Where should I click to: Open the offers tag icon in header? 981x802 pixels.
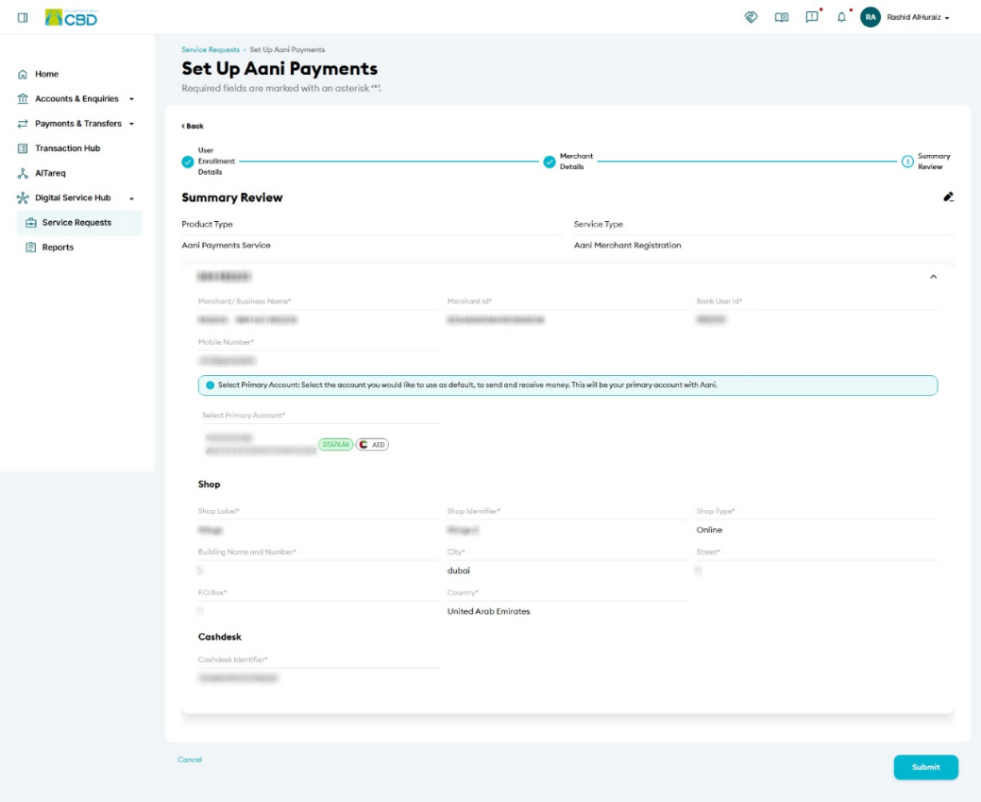tap(751, 17)
